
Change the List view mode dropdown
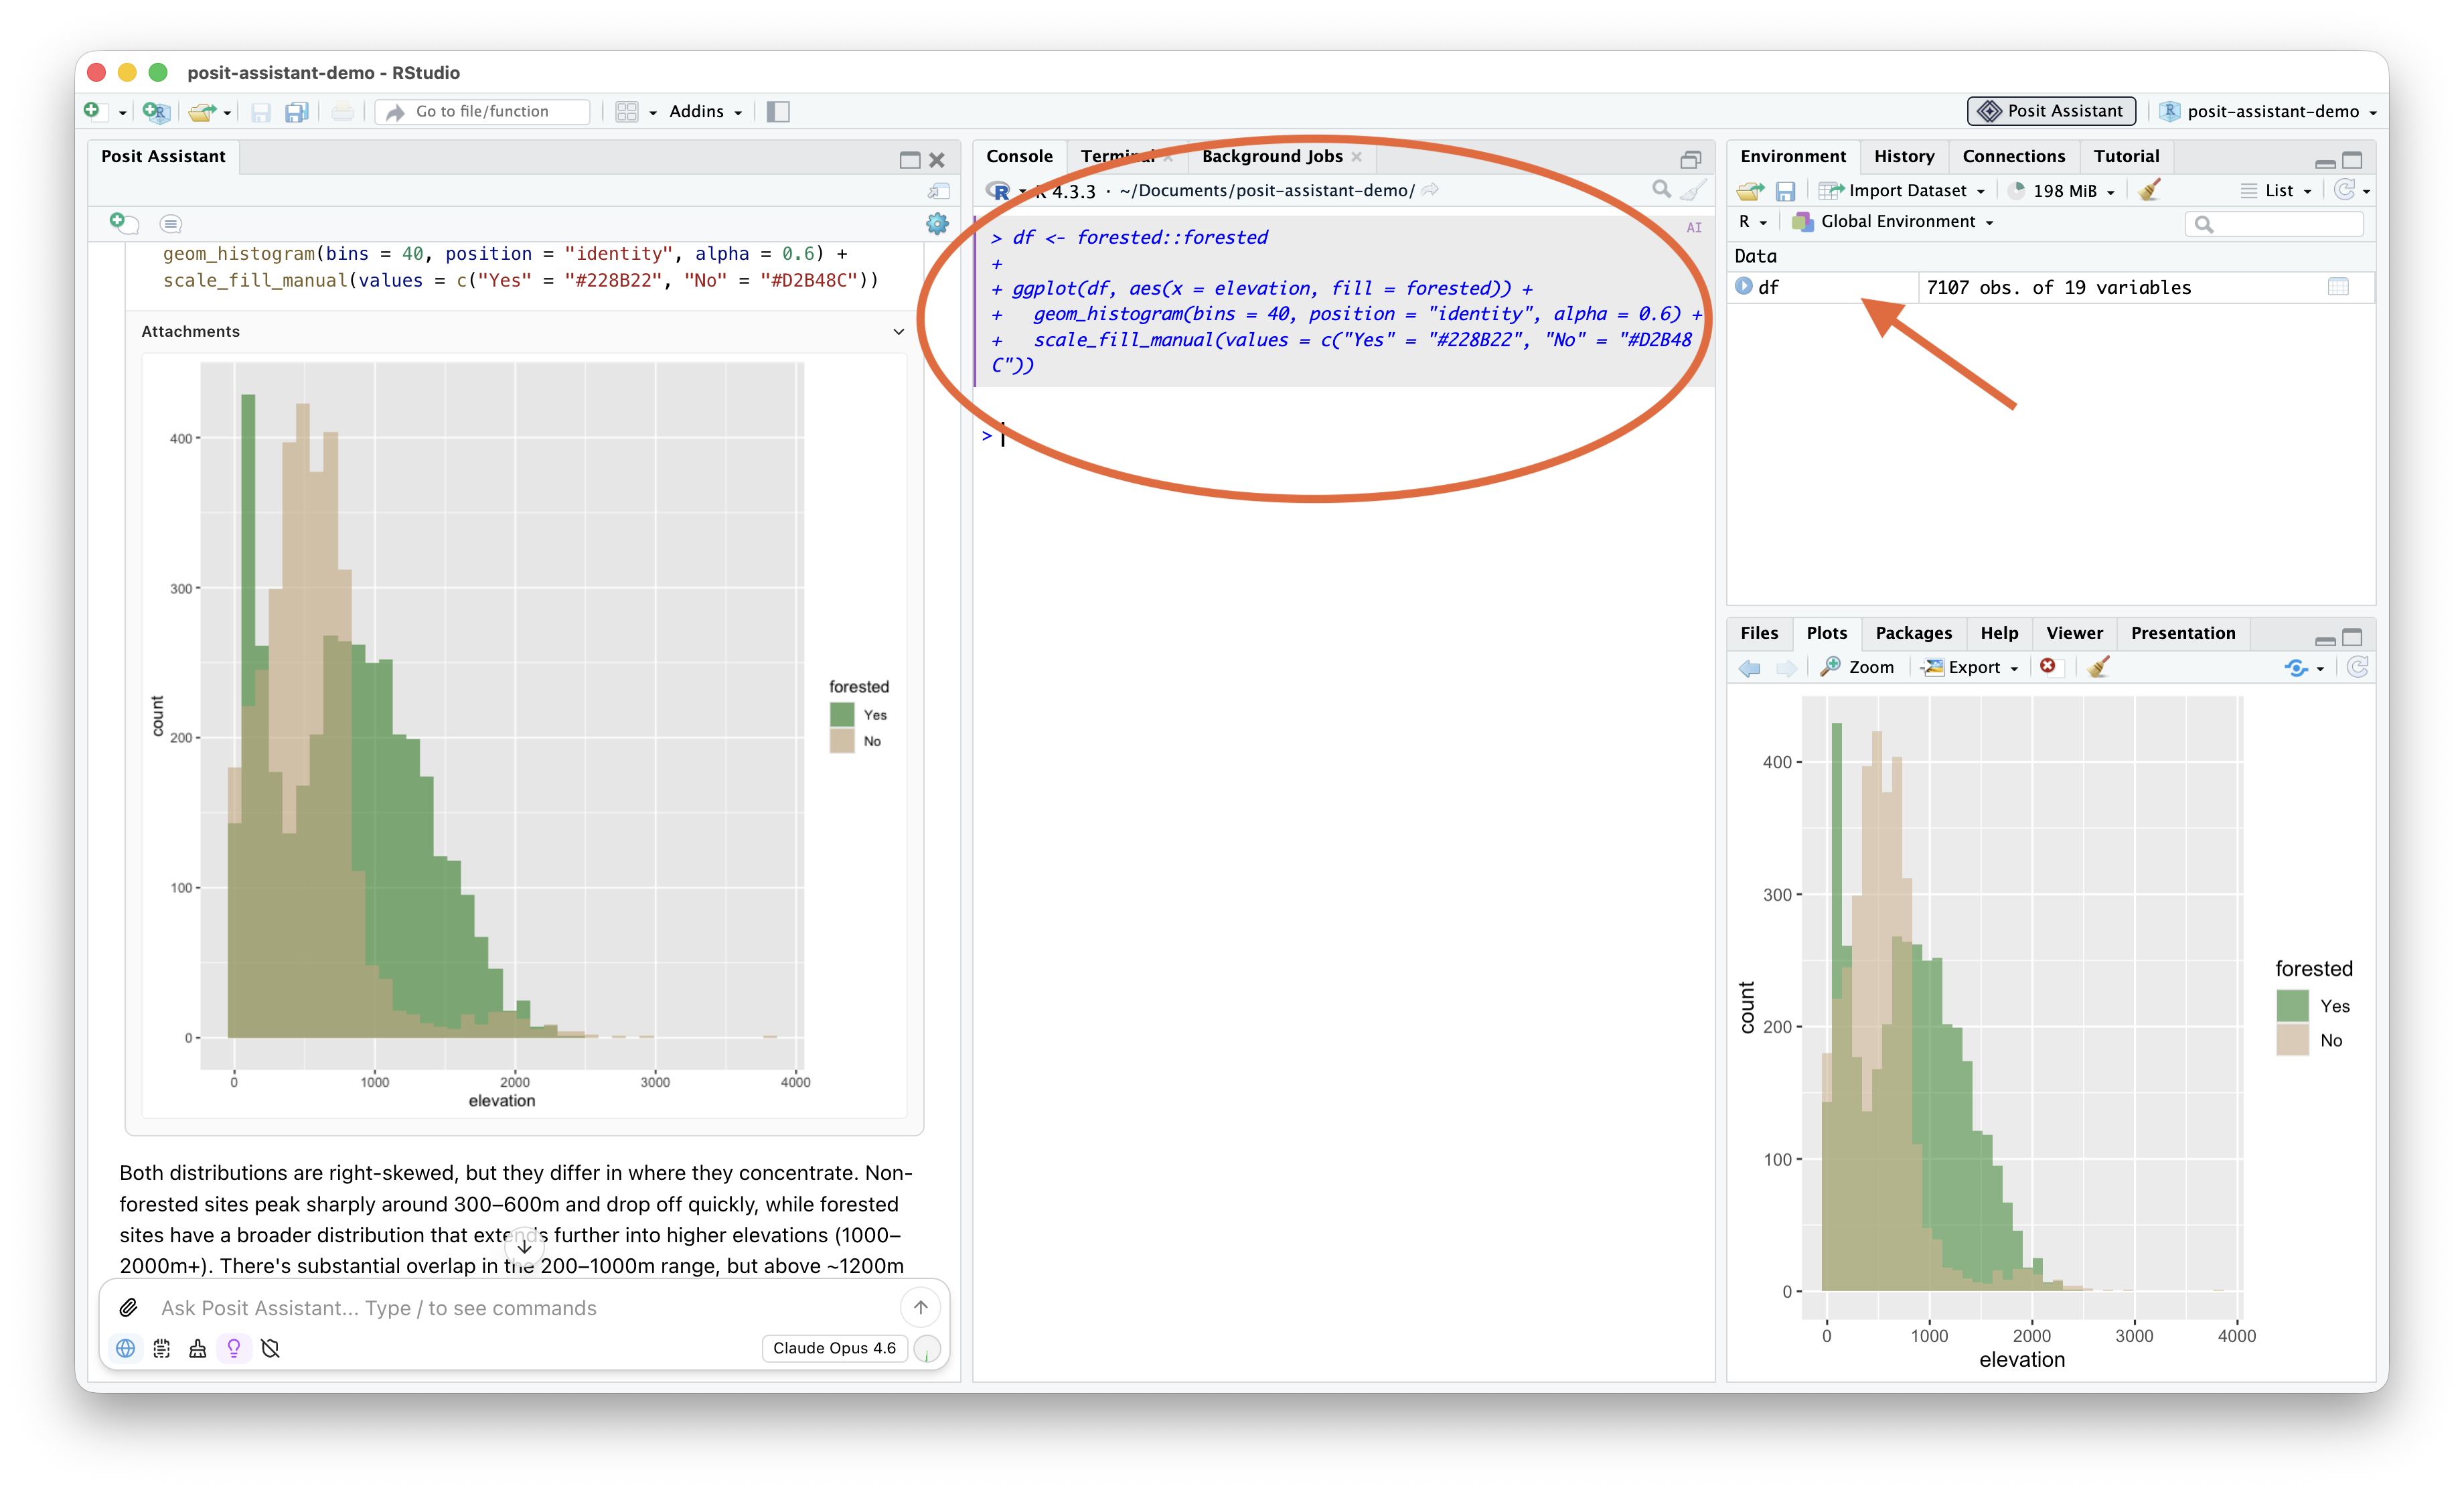click(2276, 191)
